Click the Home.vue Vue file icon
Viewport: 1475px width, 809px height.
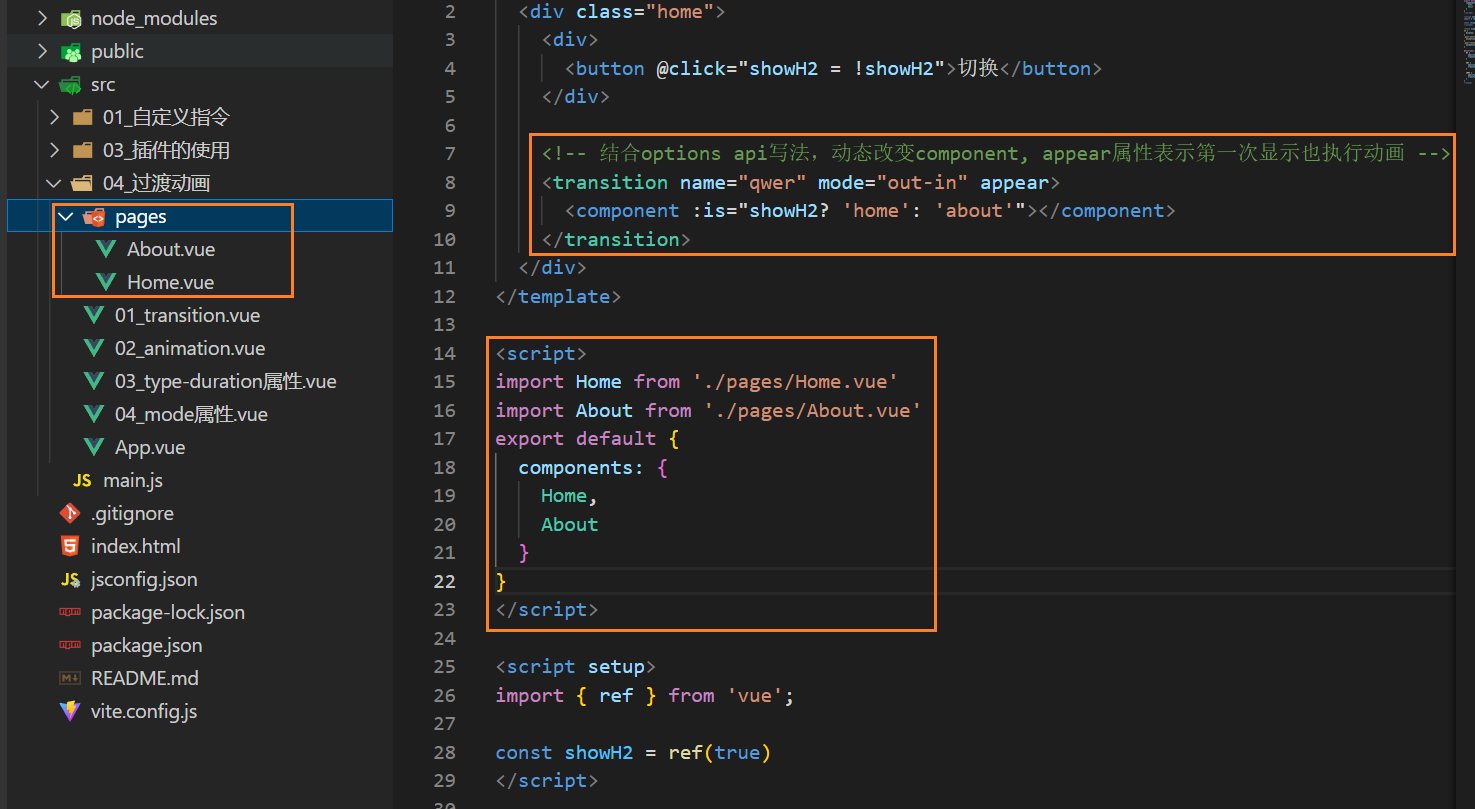[106, 283]
